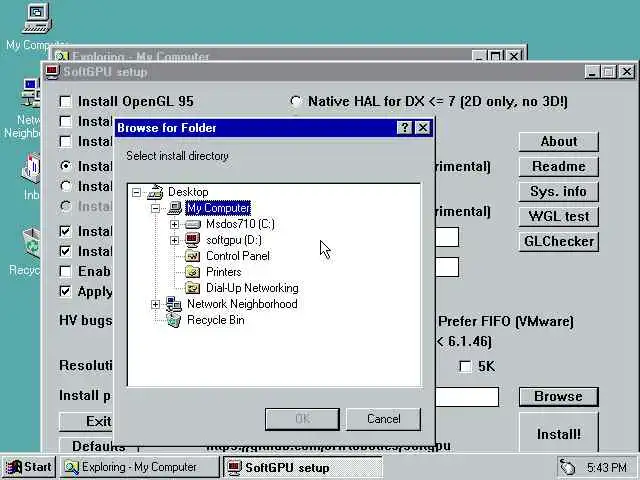Open the Start menu
This screenshot has height=480, width=640.
click(29, 467)
